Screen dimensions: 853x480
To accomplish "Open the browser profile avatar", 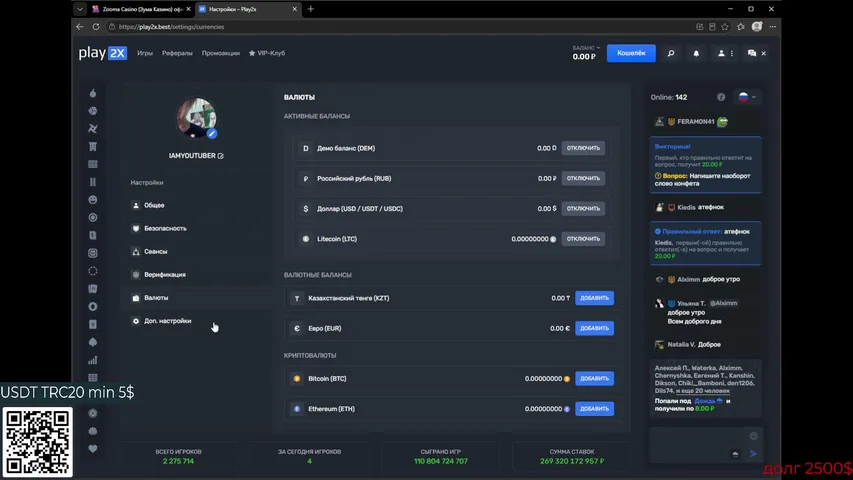I will coord(757,27).
